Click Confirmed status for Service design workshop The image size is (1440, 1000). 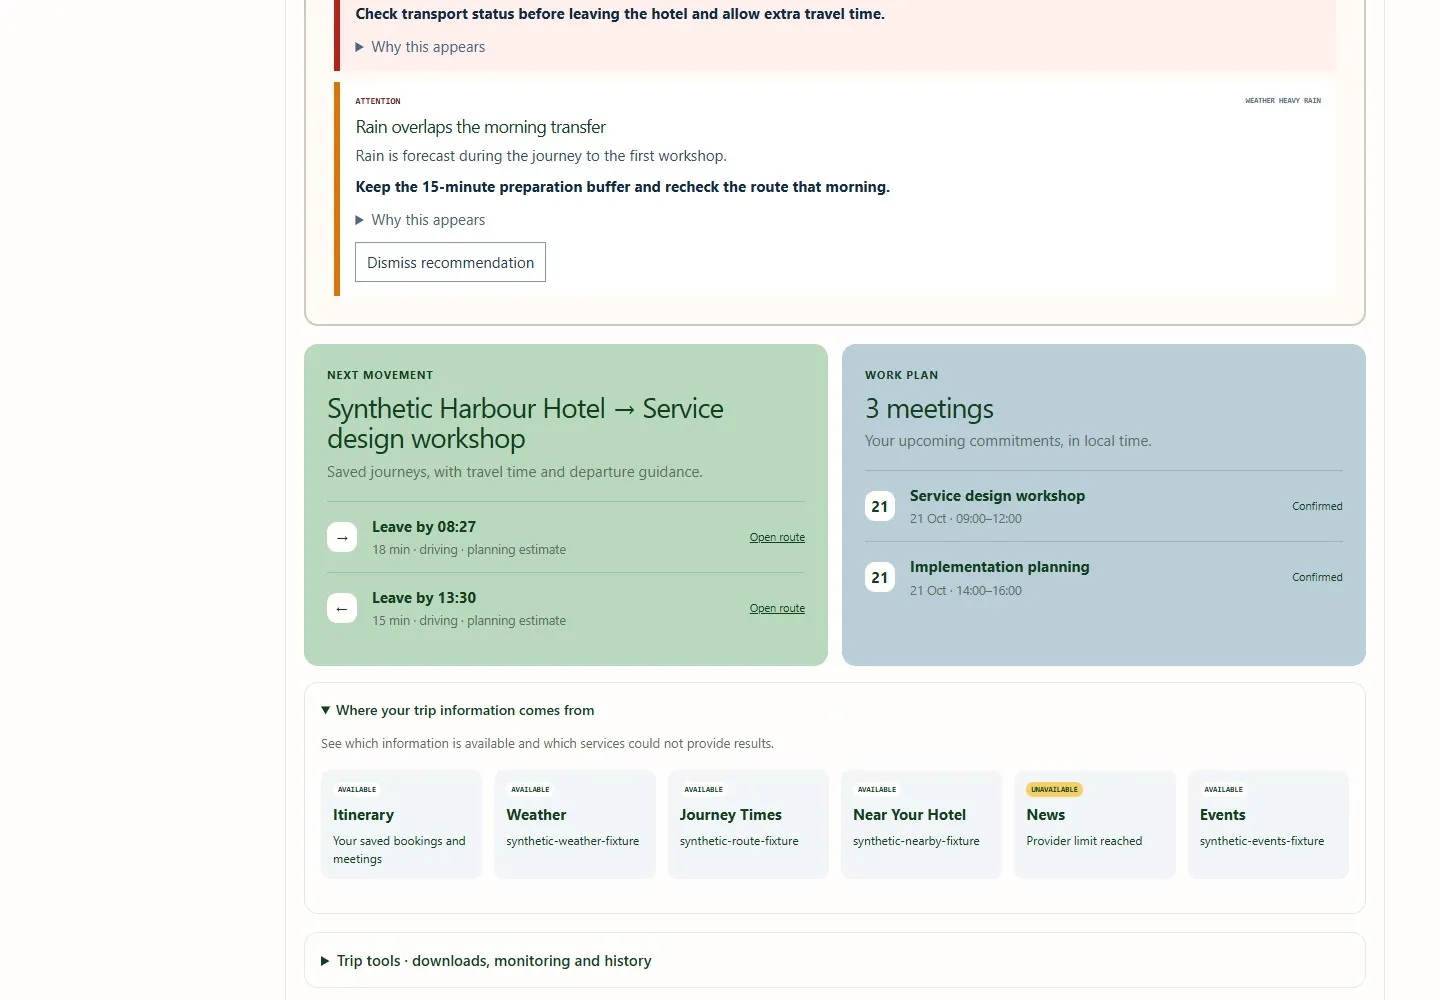[1317, 506]
